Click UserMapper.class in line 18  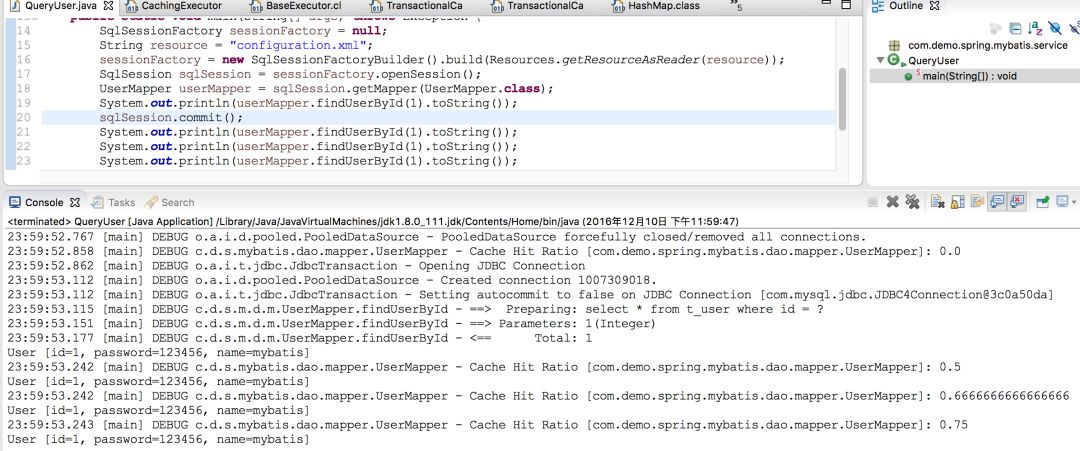pos(481,89)
